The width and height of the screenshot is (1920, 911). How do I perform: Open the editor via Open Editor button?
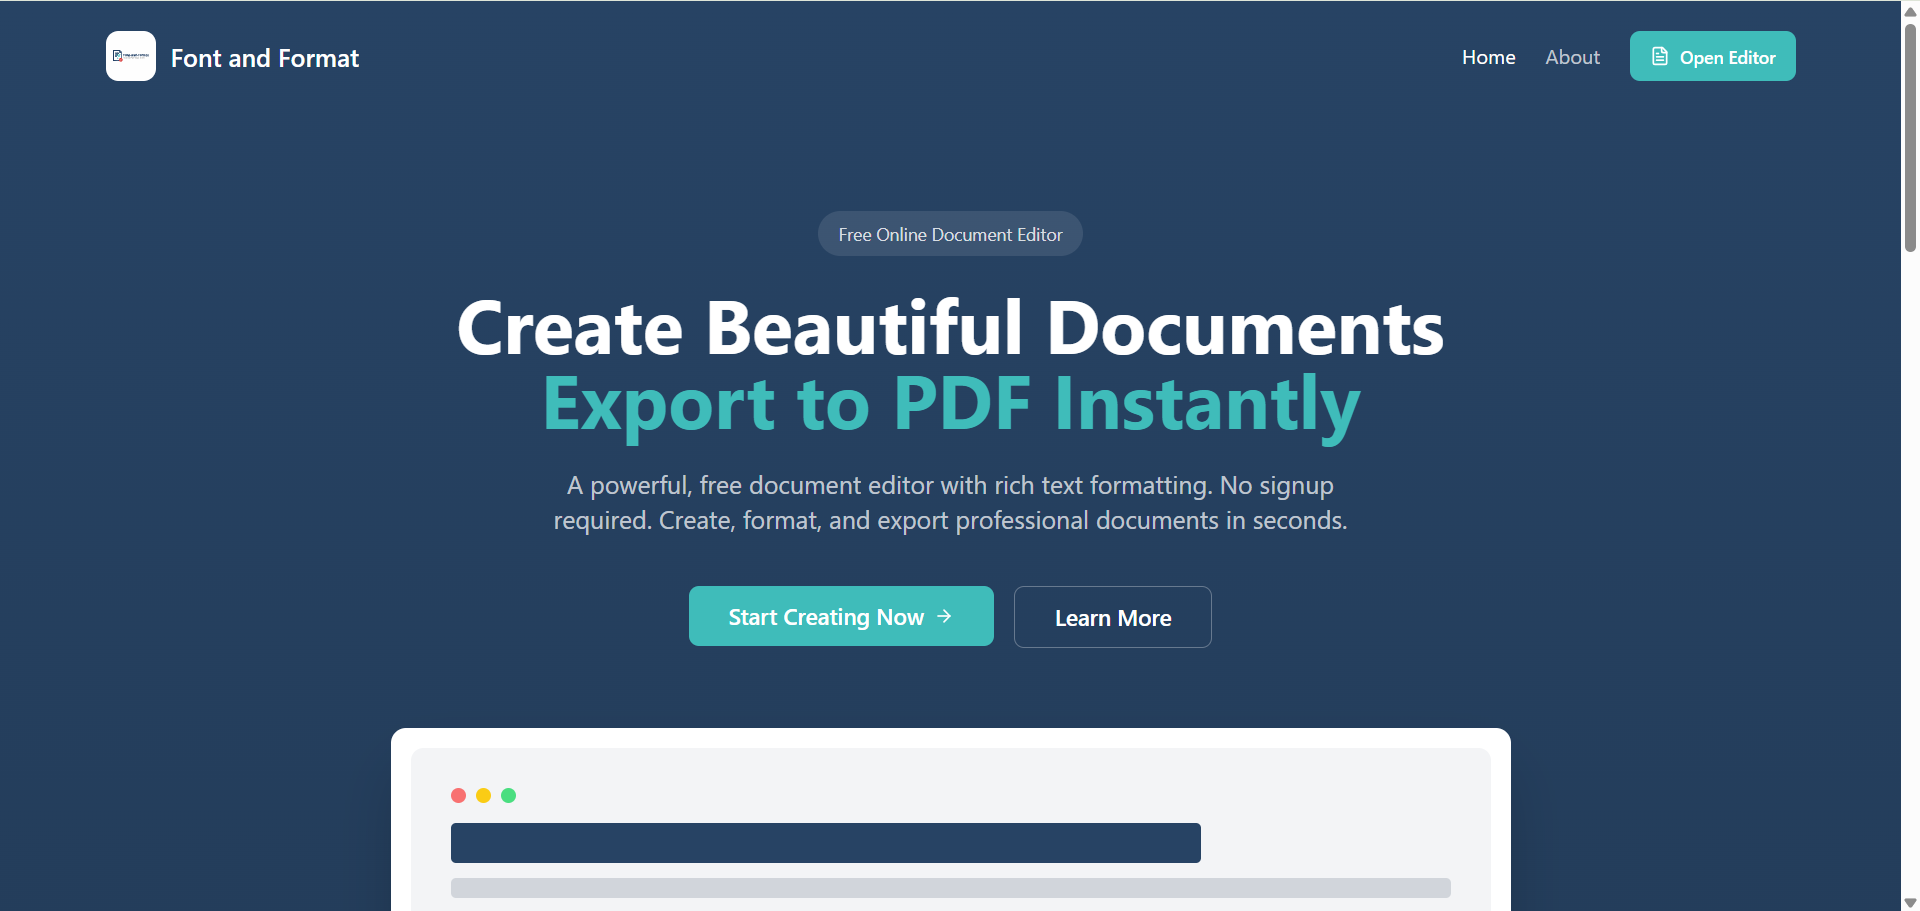click(1712, 56)
